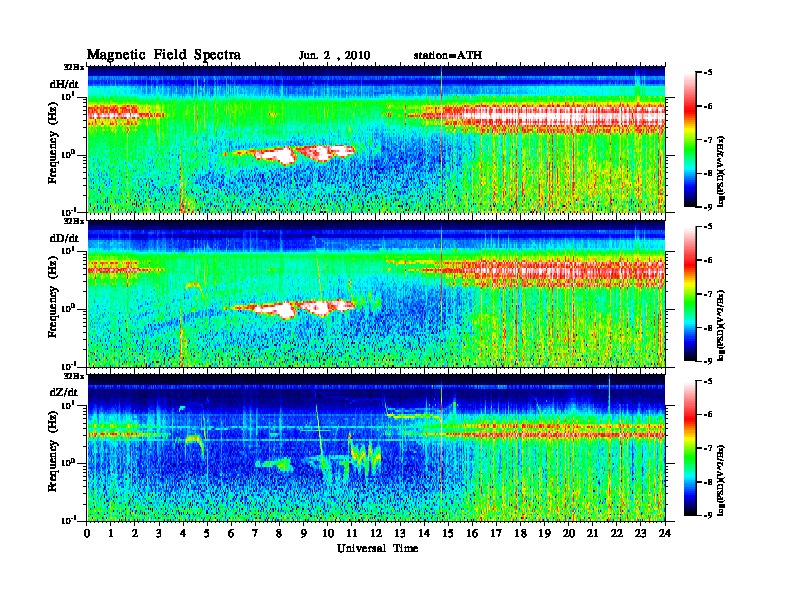Click the hour 2 tick label on time axis
Screen dimensions: 792x612
135,534
